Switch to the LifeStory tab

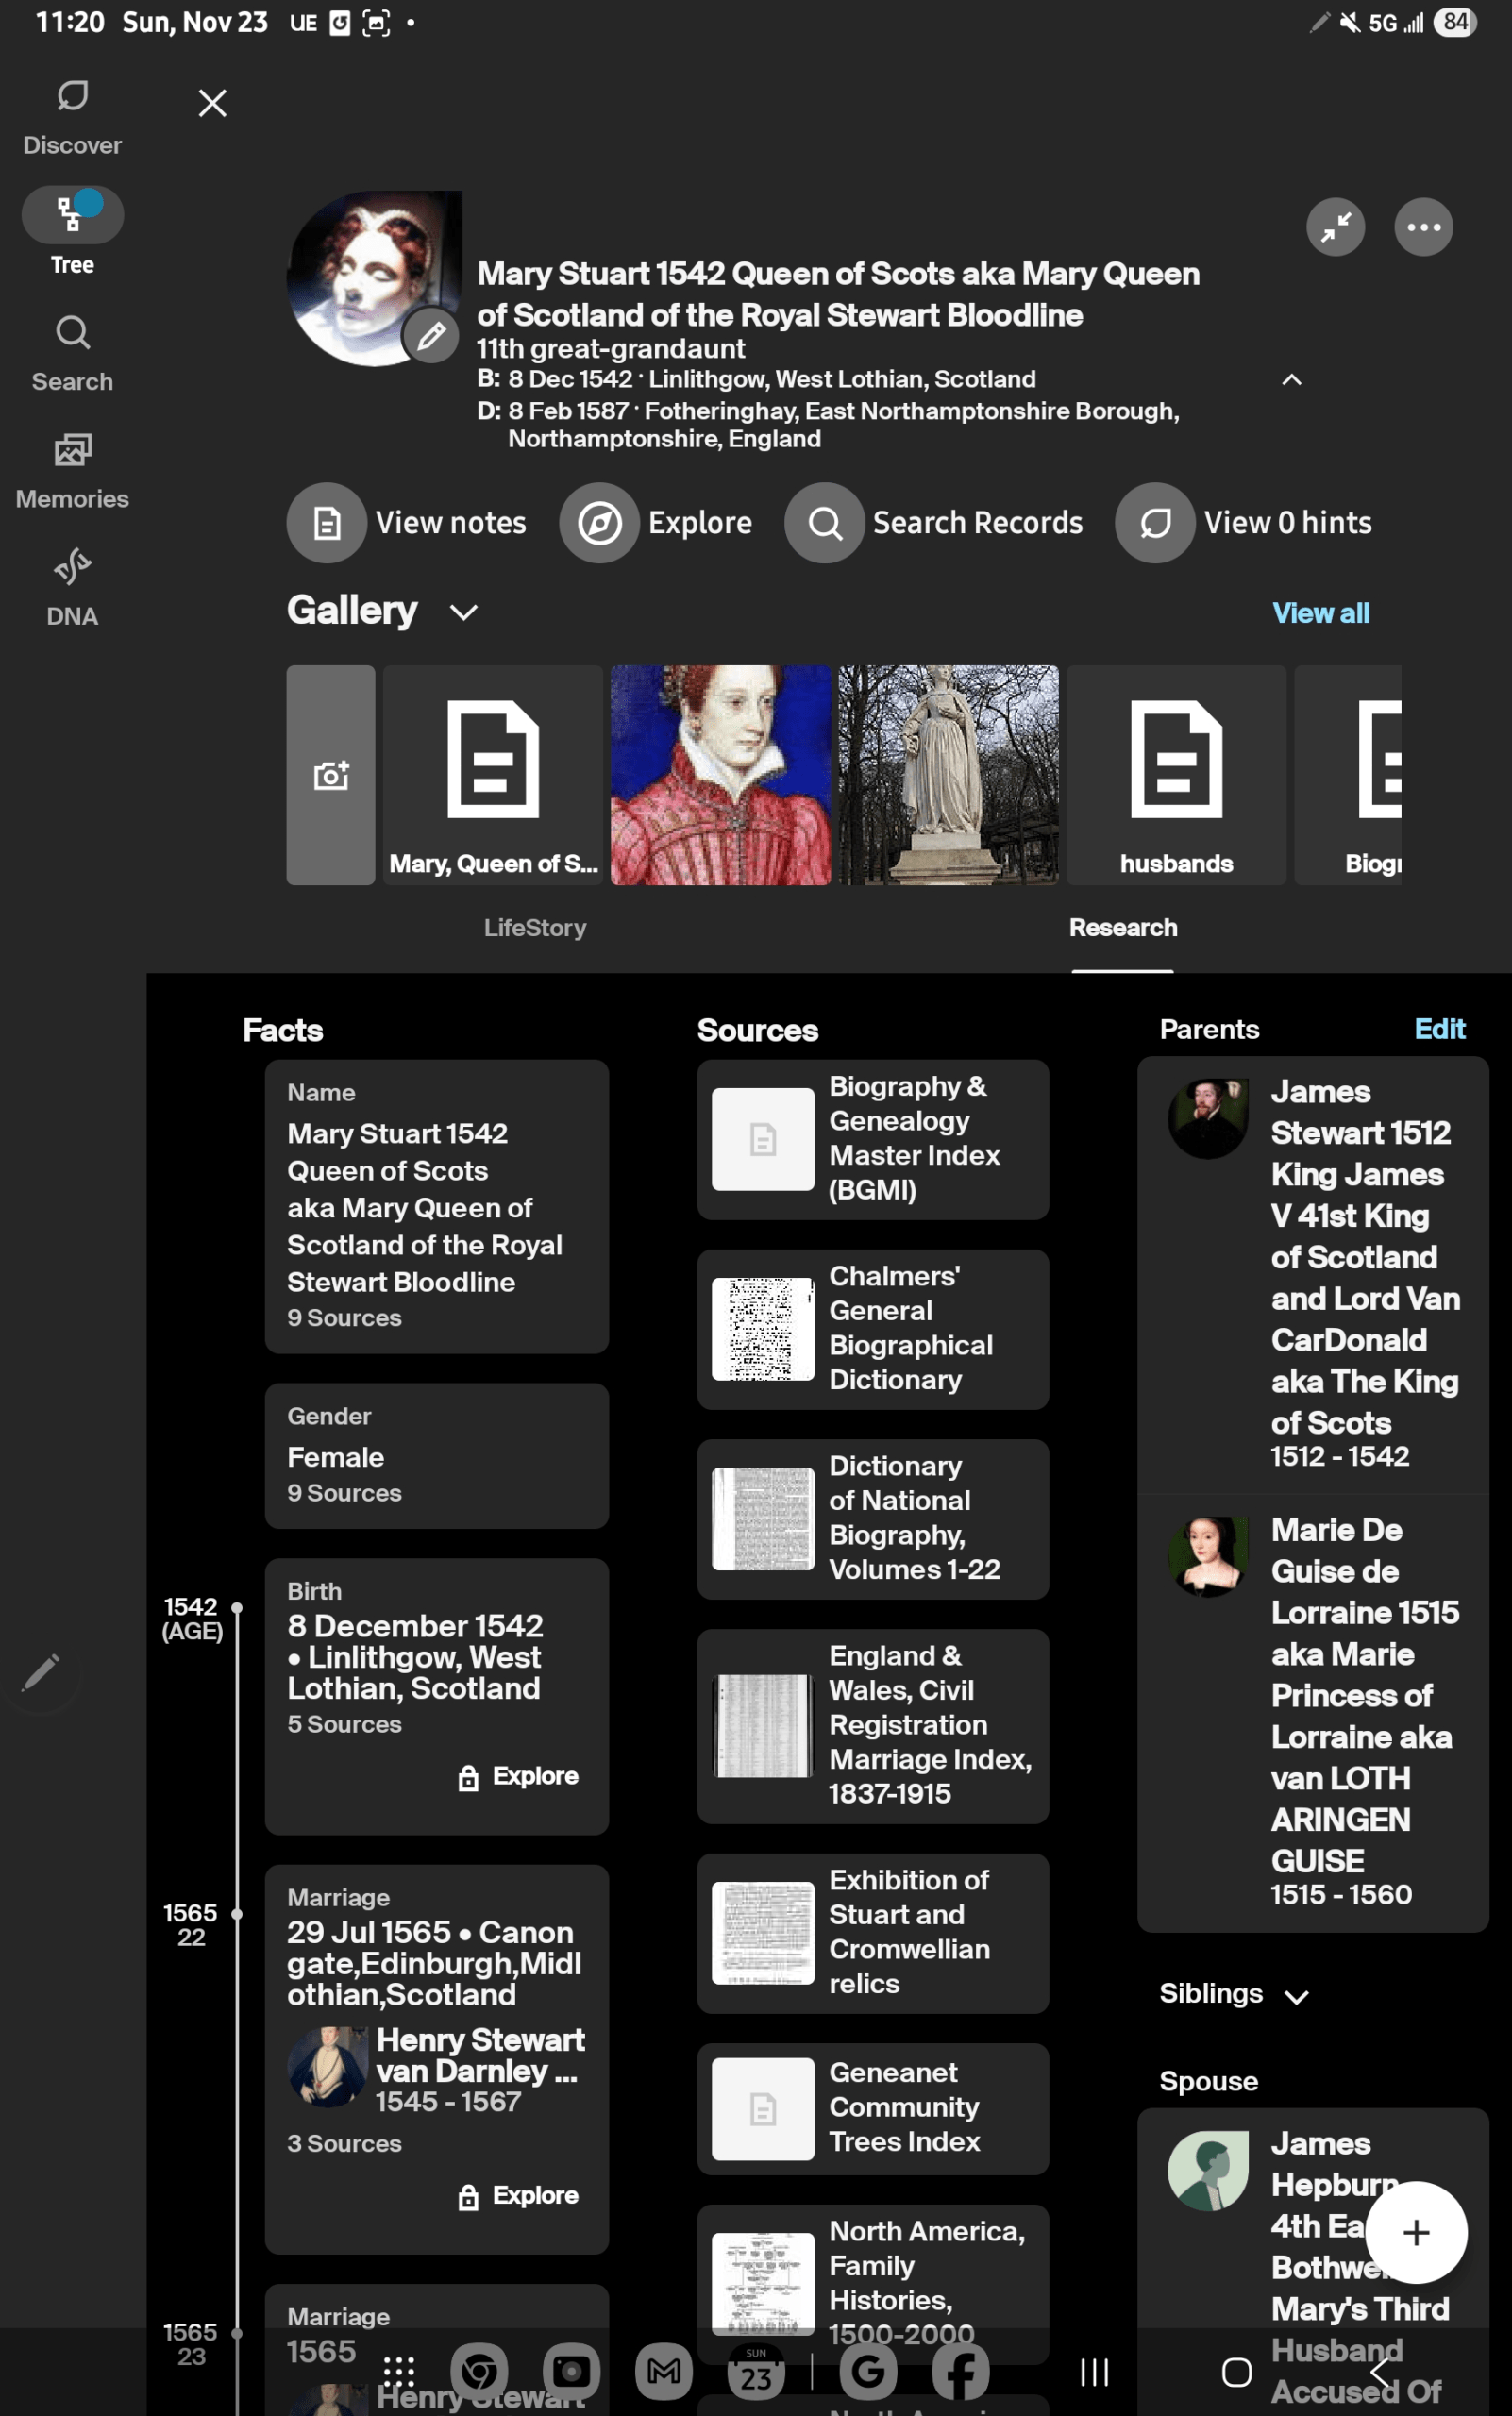click(x=535, y=928)
